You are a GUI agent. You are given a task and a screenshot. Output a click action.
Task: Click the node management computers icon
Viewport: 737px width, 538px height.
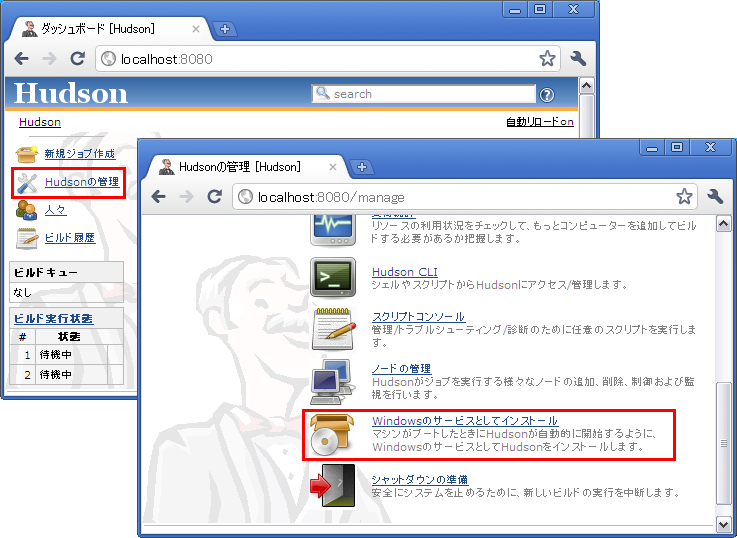click(332, 382)
